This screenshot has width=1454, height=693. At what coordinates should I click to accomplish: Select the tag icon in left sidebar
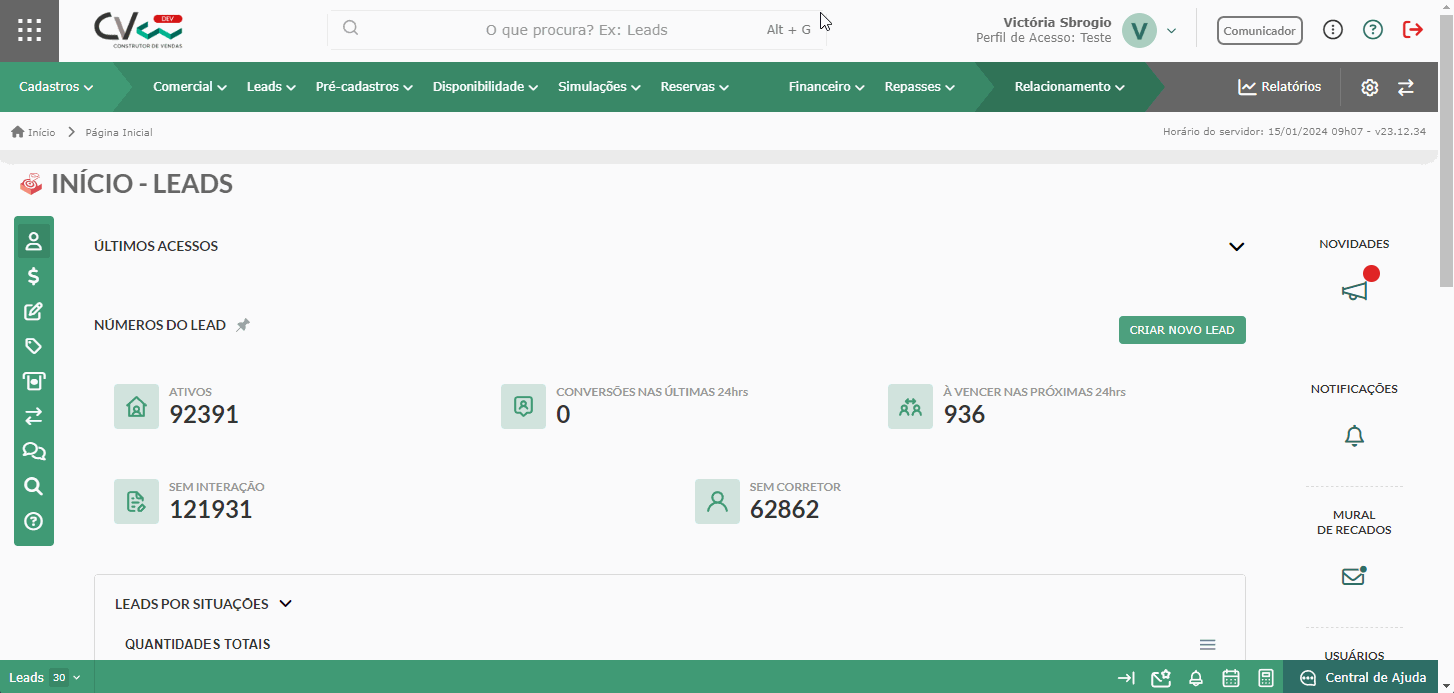pyautogui.click(x=33, y=346)
